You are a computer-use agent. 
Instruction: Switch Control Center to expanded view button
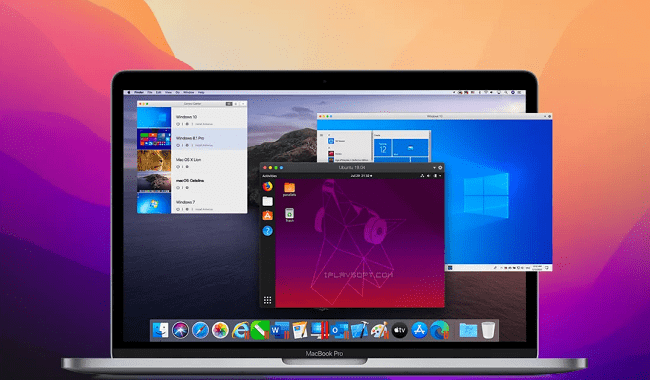point(229,104)
